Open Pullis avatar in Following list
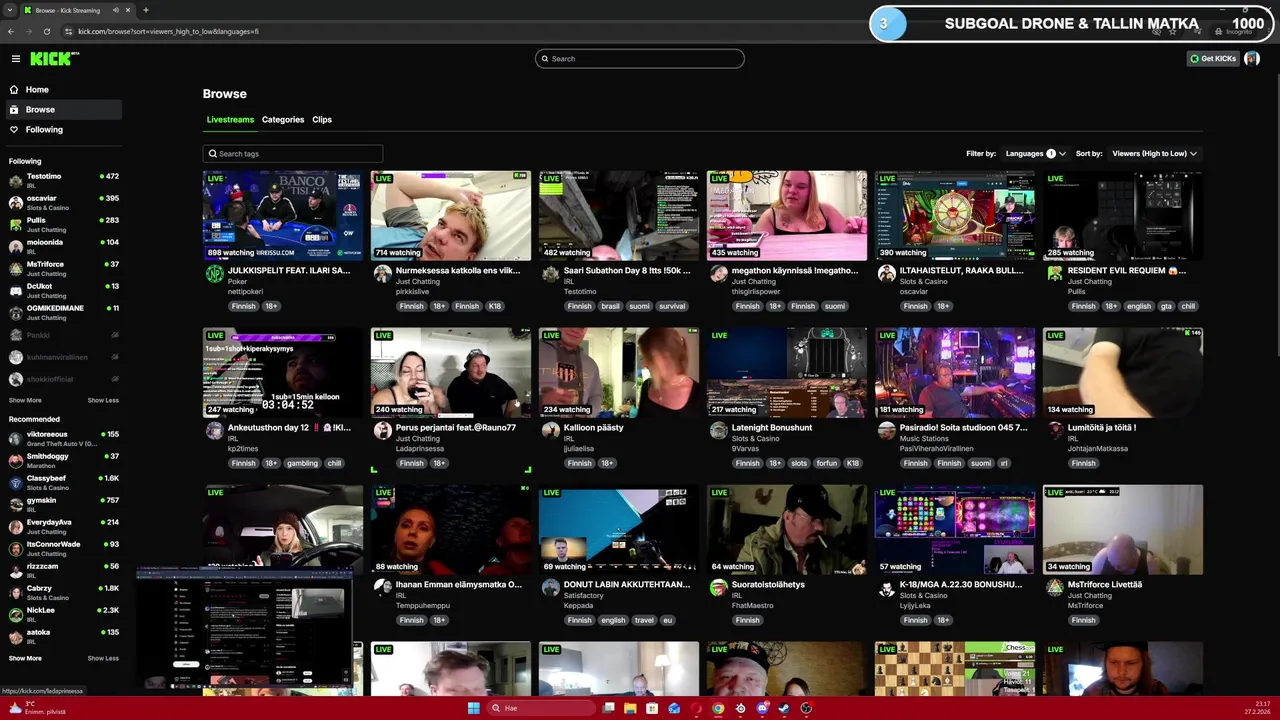Viewport: 1280px width, 720px height. pyautogui.click(x=15, y=225)
